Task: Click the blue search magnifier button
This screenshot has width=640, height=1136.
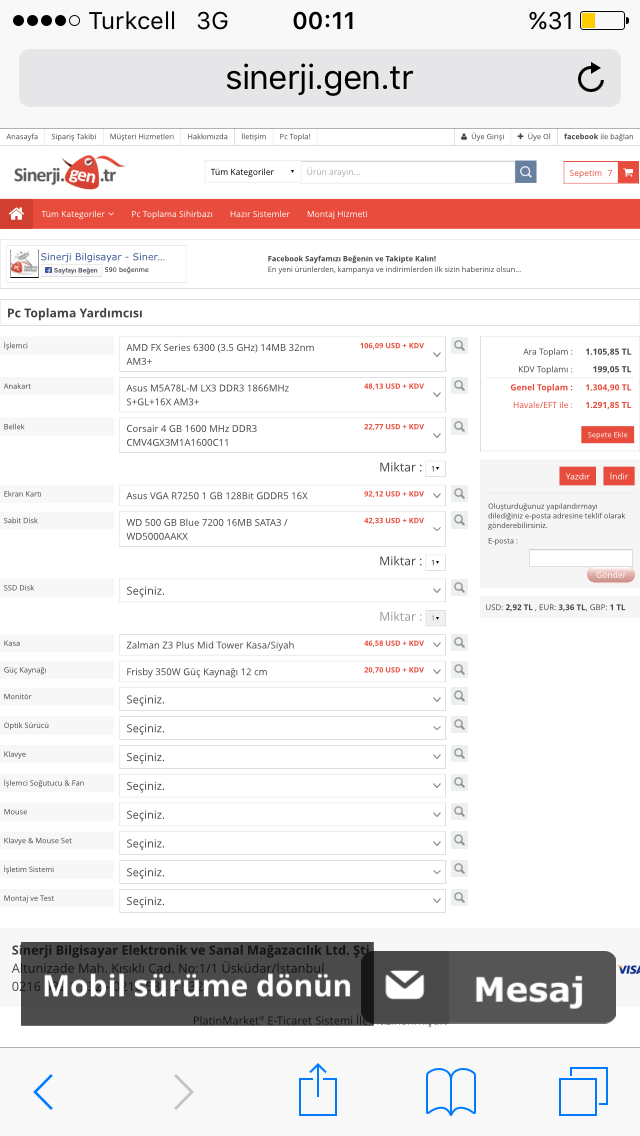Action: pos(525,172)
